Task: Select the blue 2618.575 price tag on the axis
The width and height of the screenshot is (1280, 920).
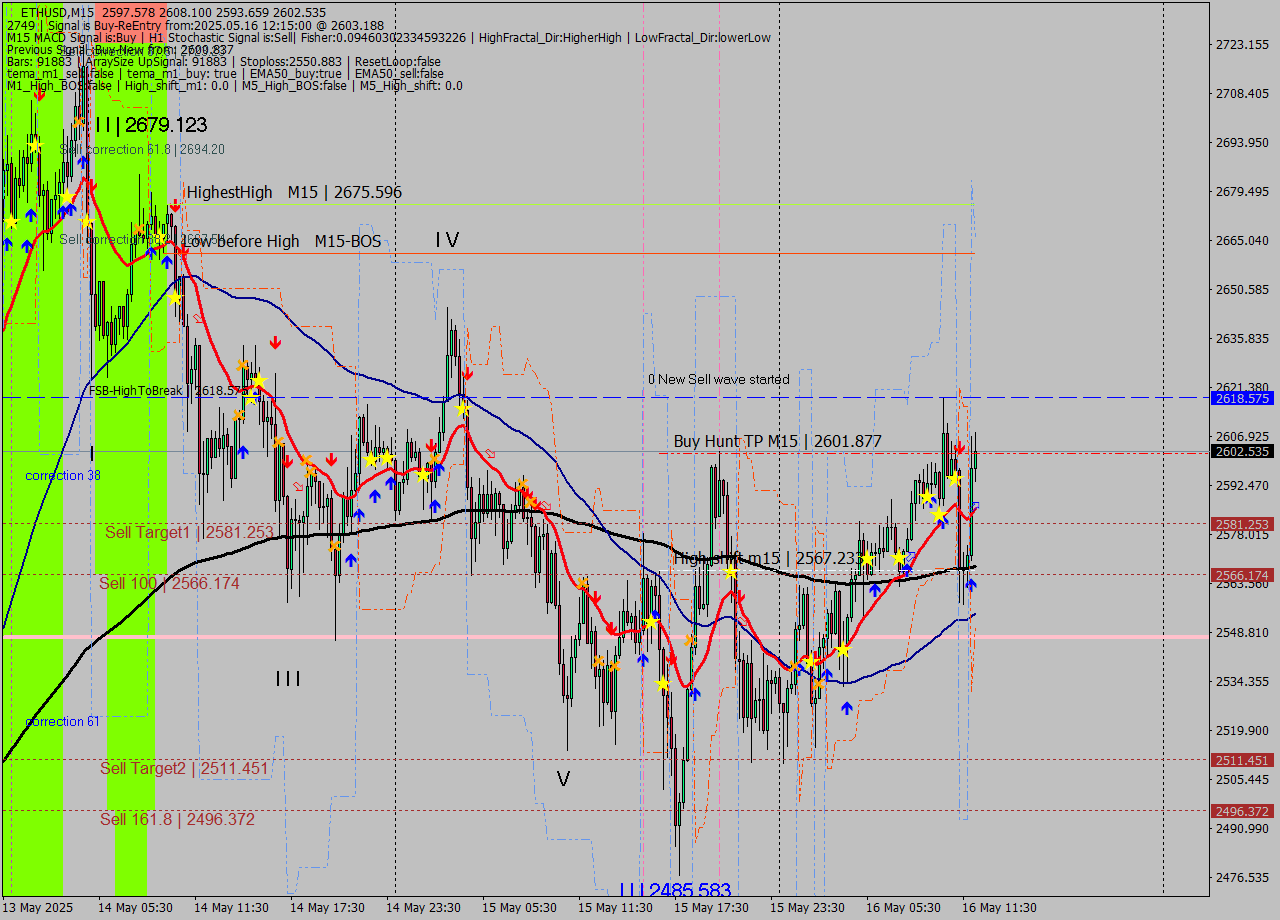Action: 1242,398
